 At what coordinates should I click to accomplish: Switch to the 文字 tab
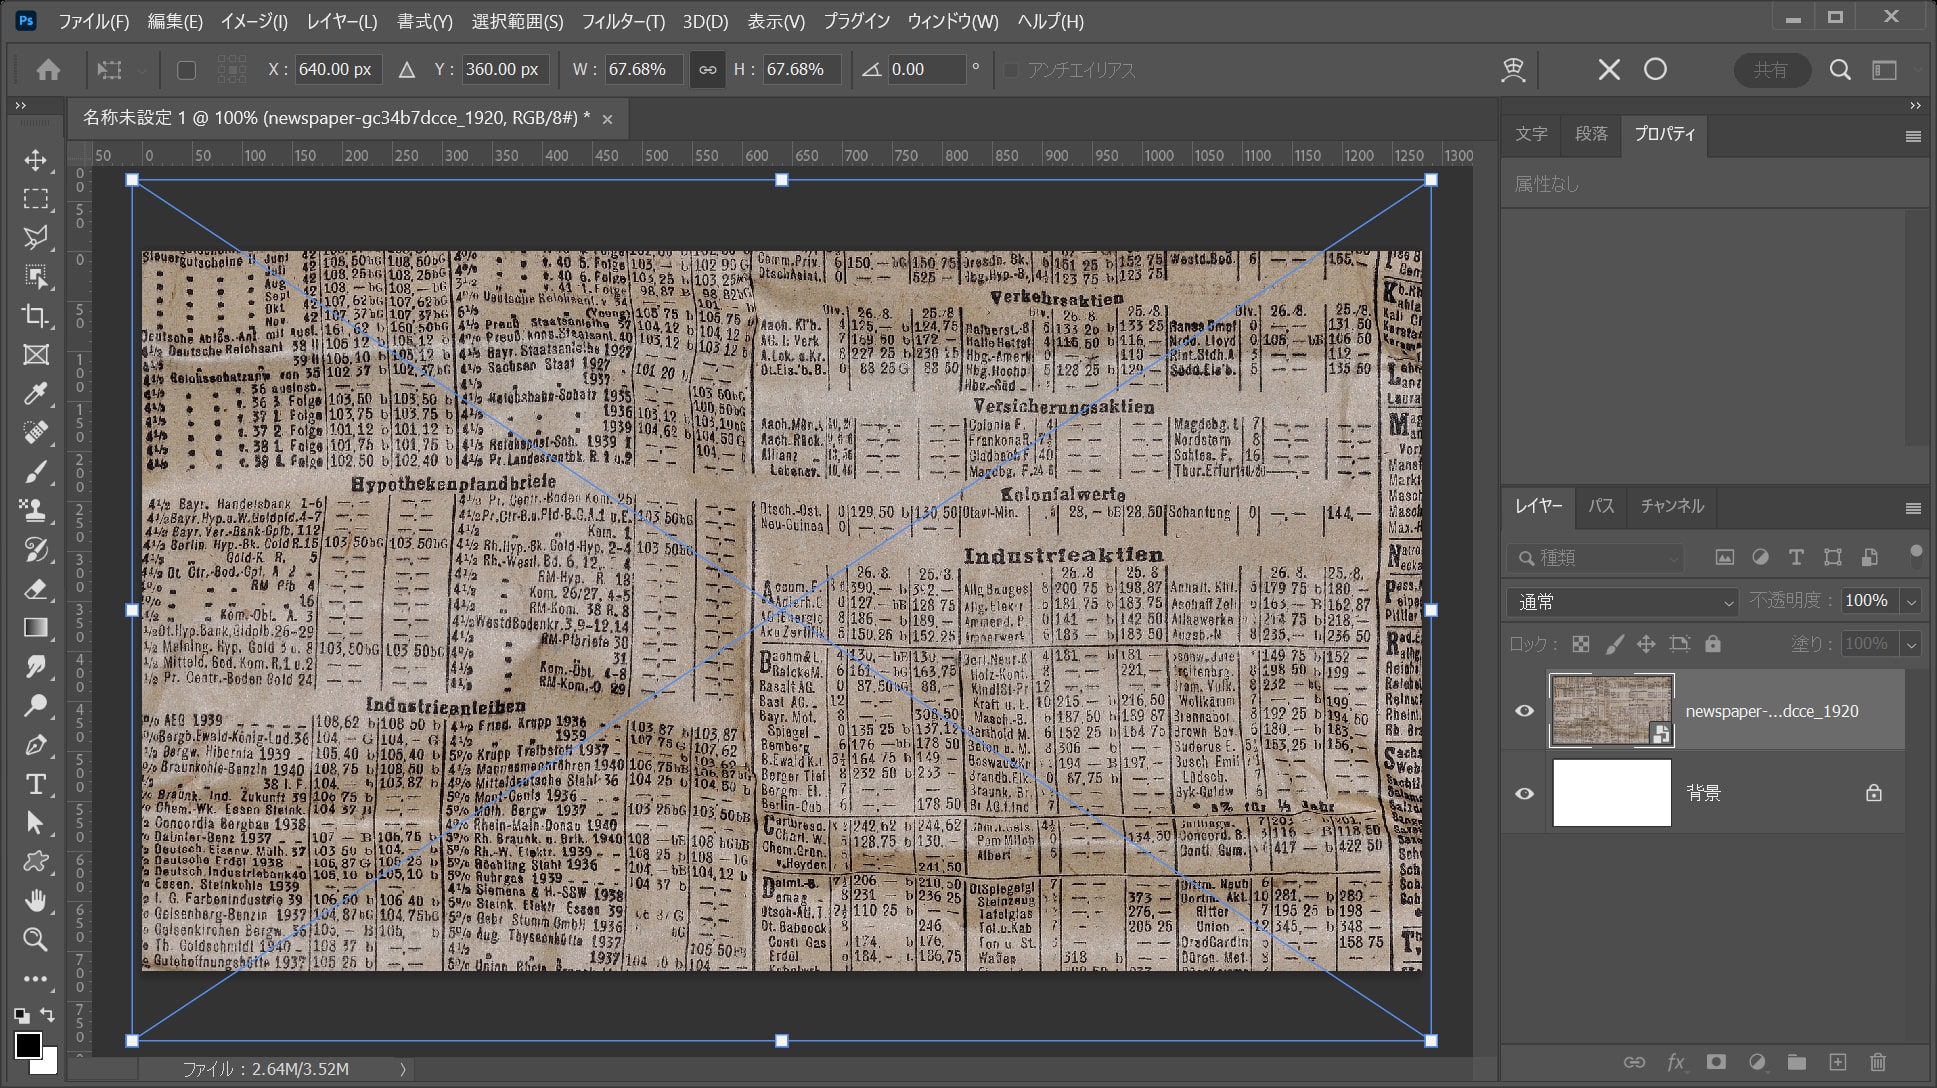click(x=1531, y=134)
